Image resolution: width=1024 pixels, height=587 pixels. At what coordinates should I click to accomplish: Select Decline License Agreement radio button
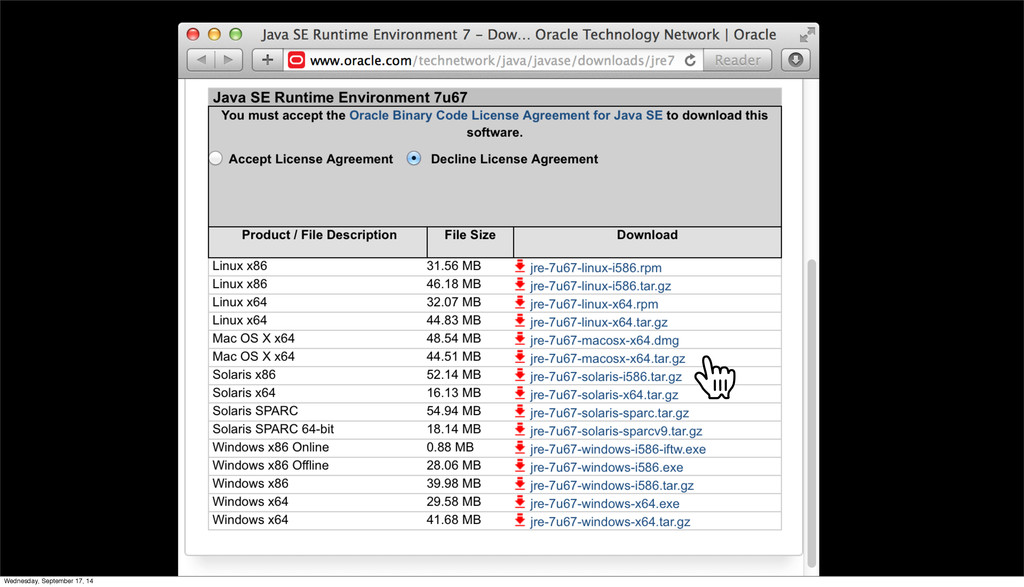click(x=414, y=159)
